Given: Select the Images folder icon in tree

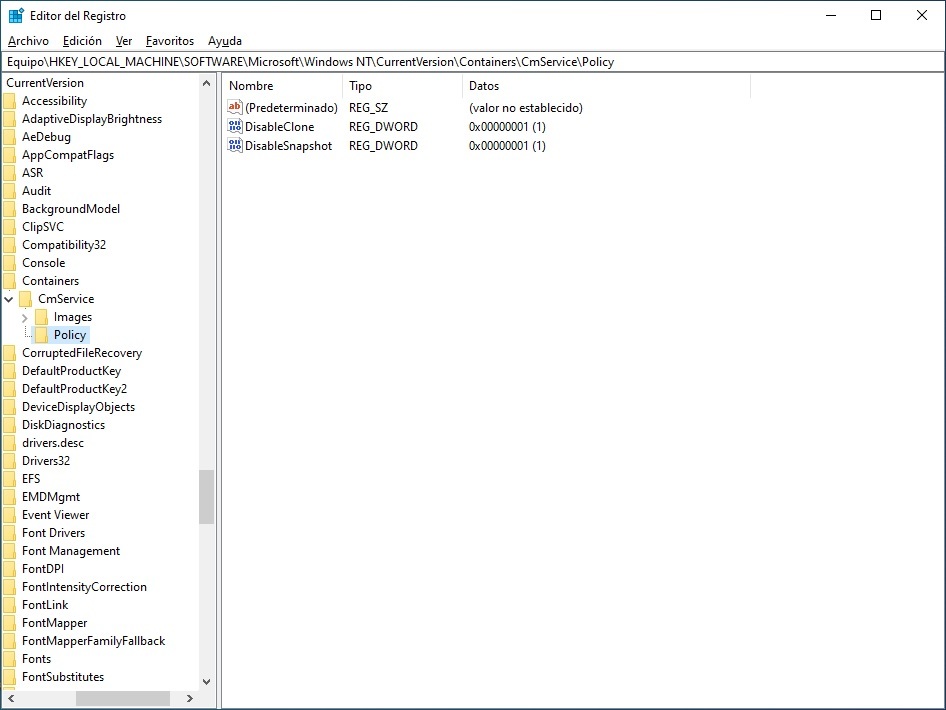Looking at the screenshot, I should [x=41, y=317].
